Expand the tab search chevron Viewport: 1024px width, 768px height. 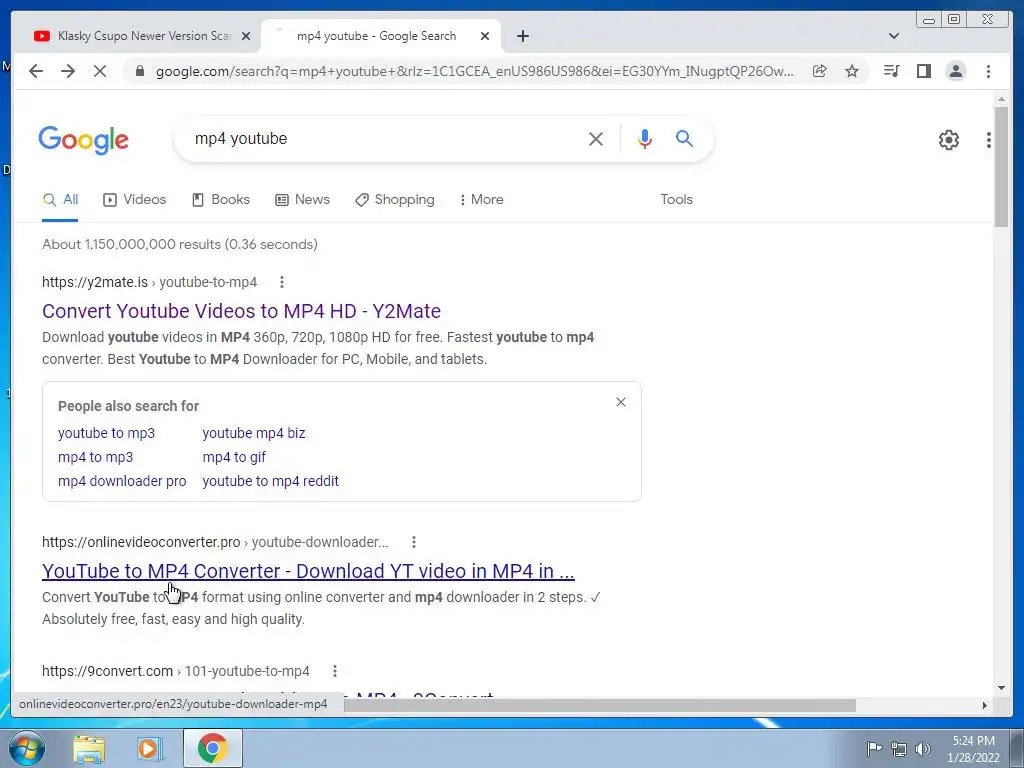(894, 36)
